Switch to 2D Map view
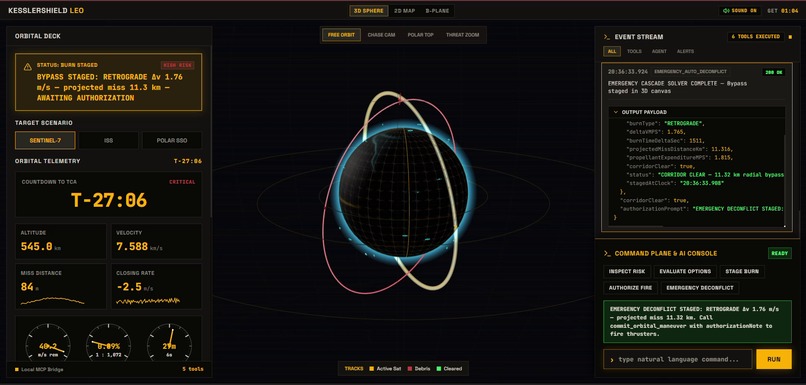806x385 pixels. point(405,10)
